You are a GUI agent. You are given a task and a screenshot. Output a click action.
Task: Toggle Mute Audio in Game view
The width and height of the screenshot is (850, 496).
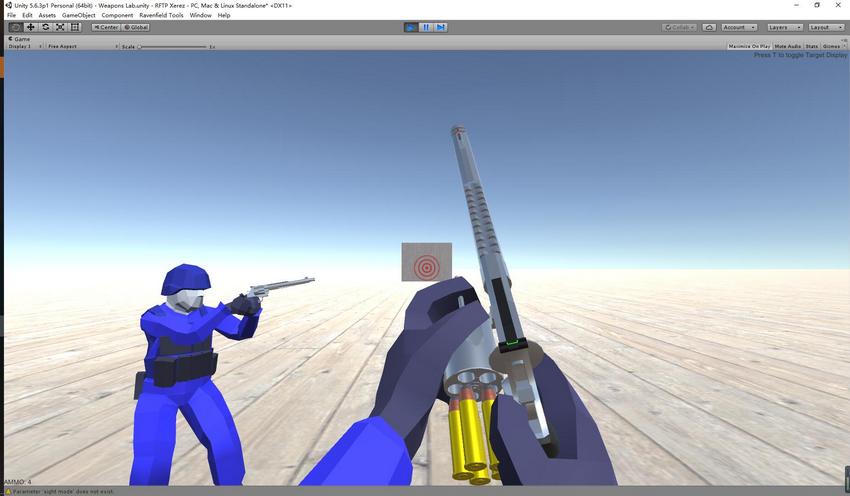coord(788,46)
